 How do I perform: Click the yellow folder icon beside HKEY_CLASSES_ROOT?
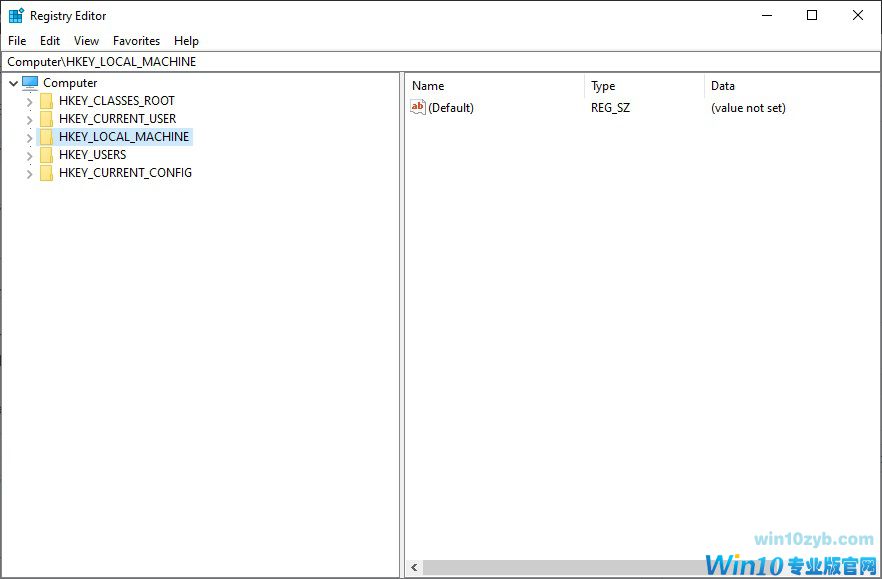coord(46,100)
